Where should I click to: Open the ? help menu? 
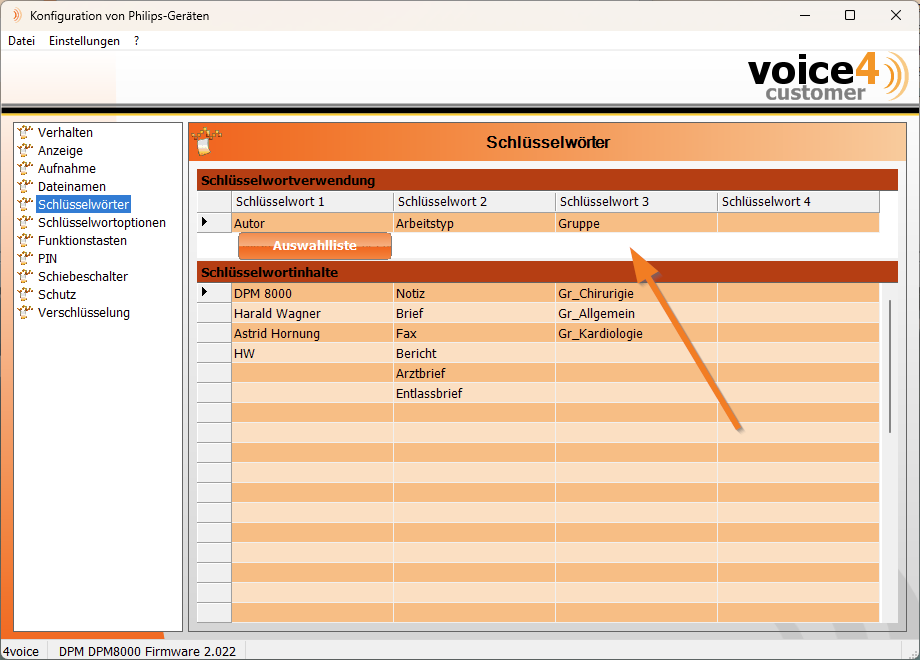(137, 40)
